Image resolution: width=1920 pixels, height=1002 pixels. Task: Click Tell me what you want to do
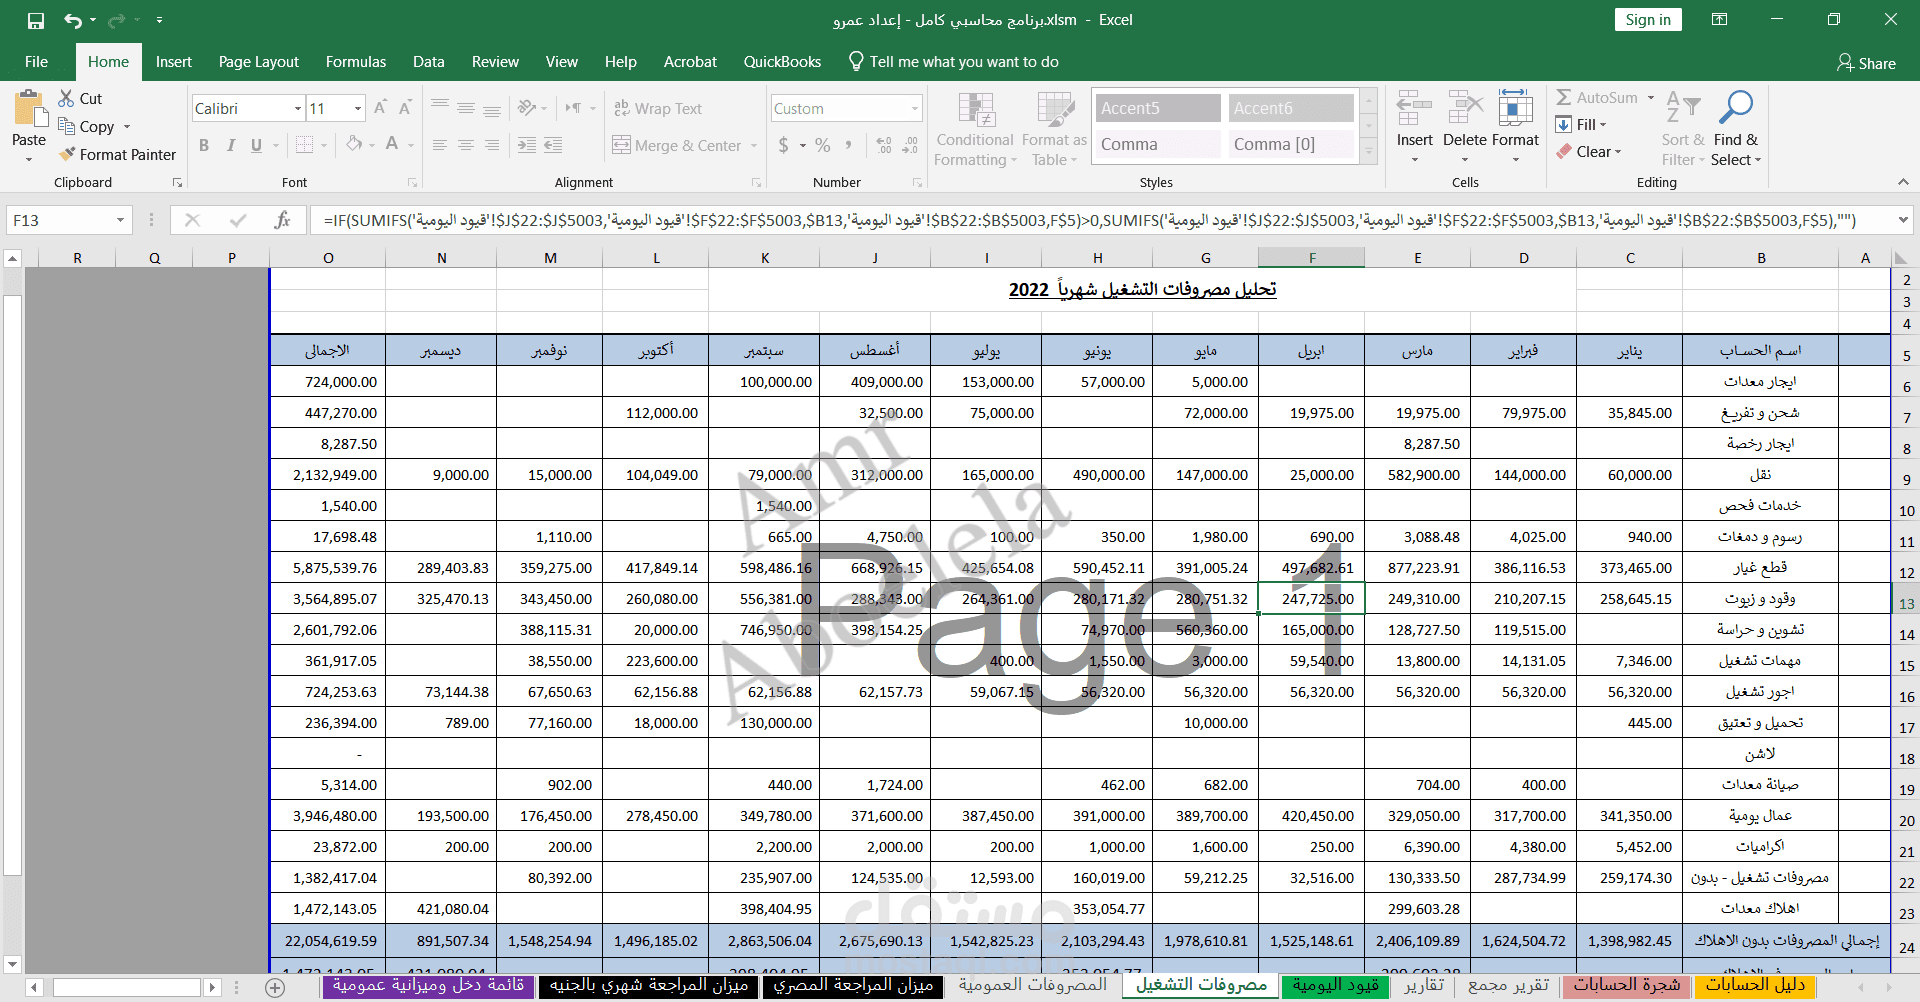(953, 62)
